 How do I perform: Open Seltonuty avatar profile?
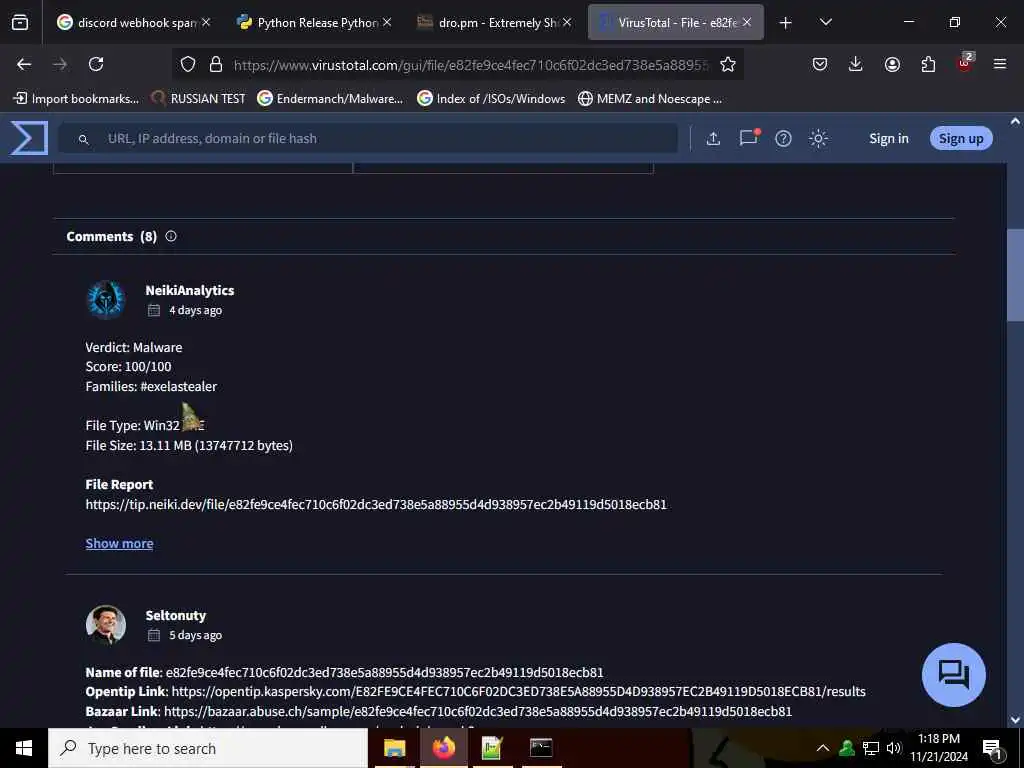coord(106,624)
